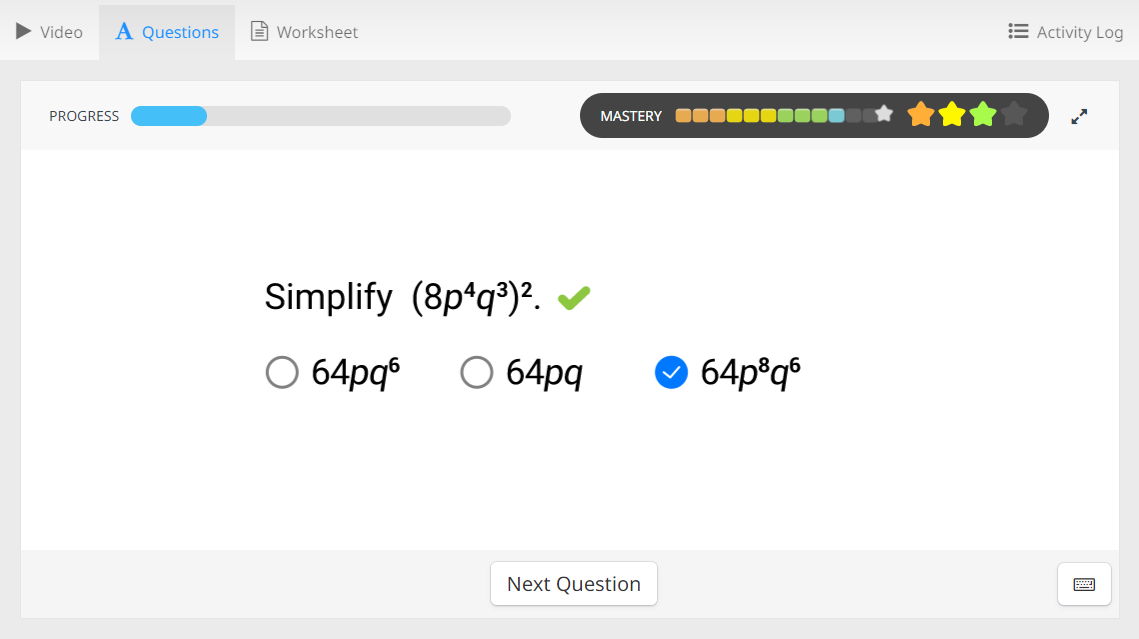1139x639 pixels.
Task: Select the checked 64p⁸q⁶ answer
Action: click(x=671, y=372)
